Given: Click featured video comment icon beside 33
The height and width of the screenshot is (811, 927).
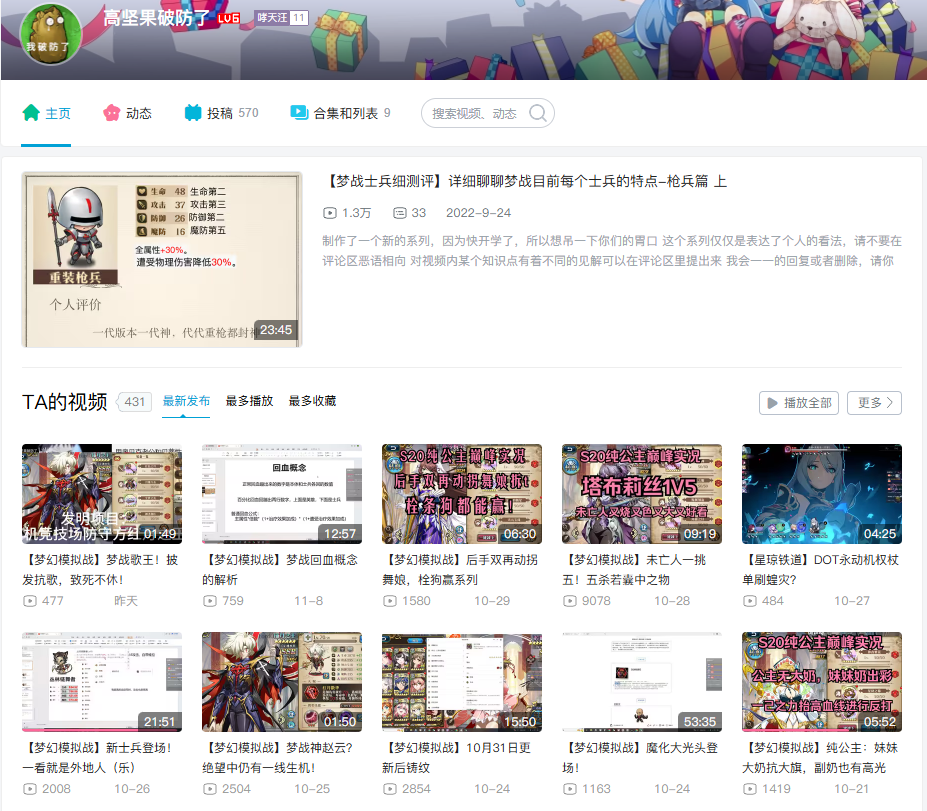Looking at the screenshot, I should pyautogui.click(x=400, y=213).
